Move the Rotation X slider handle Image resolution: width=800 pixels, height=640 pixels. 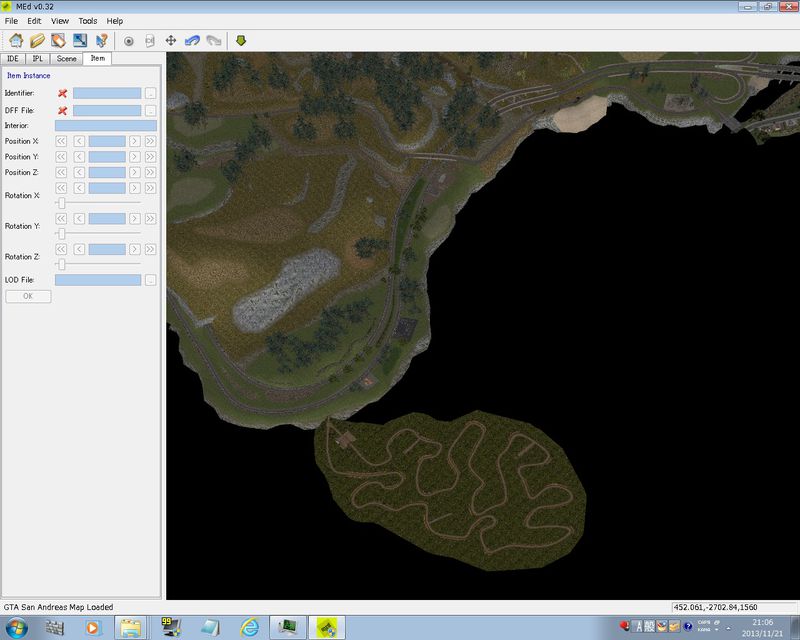tap(62, 203)
